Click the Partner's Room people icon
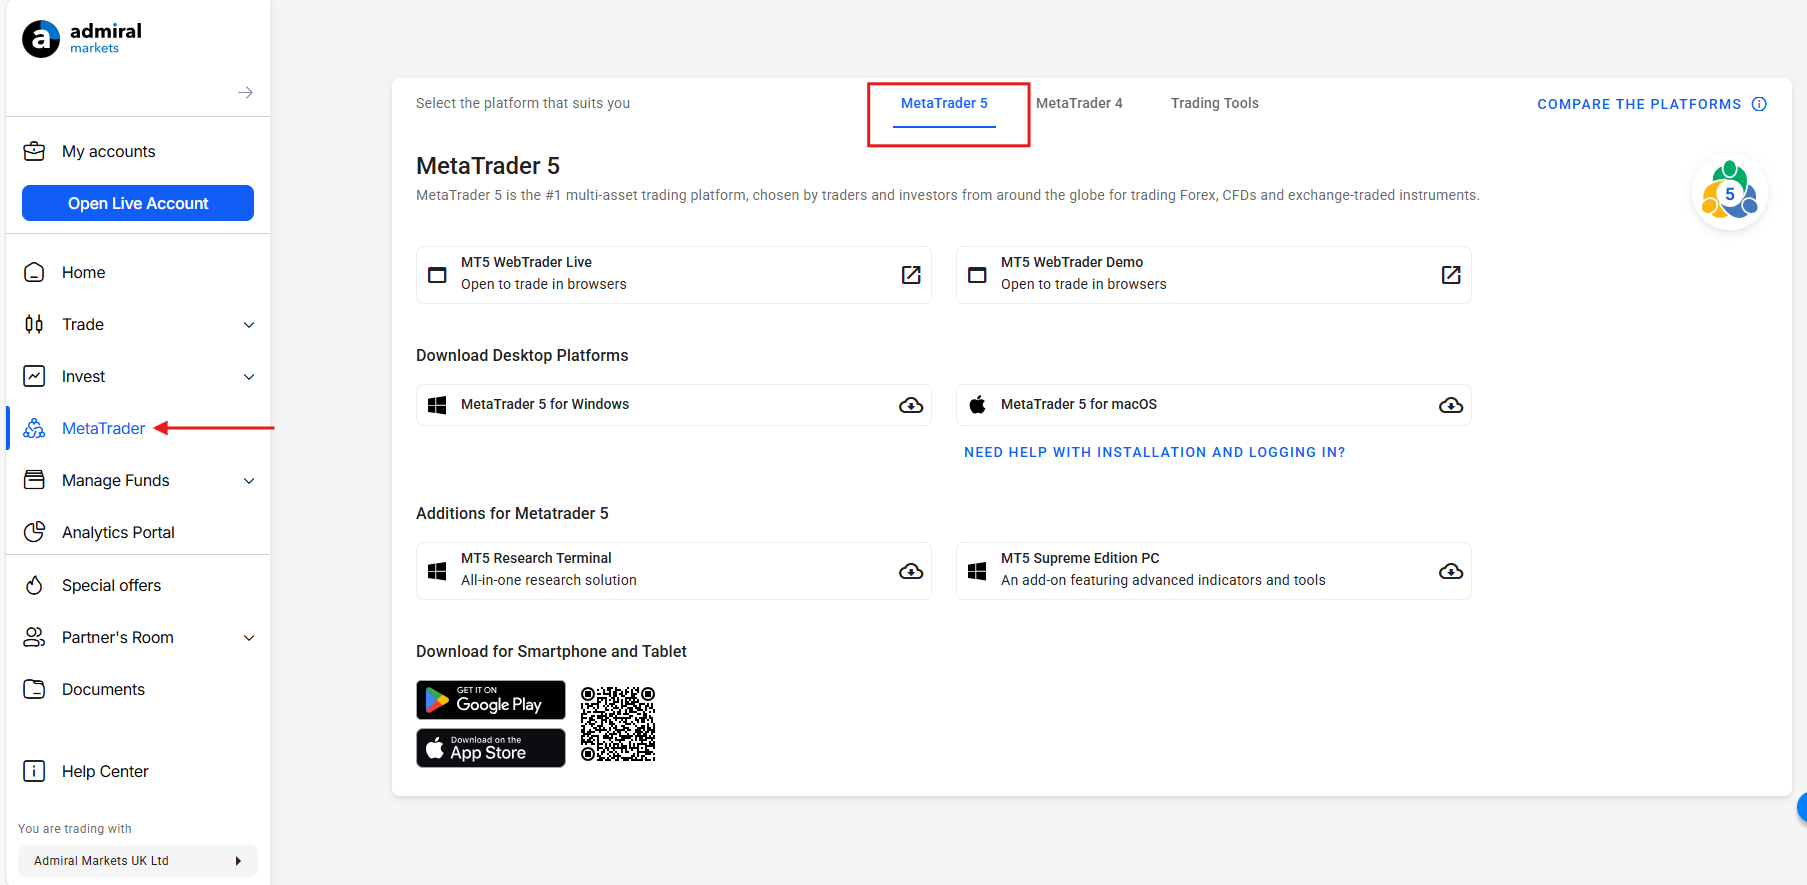Screen dimensions: 1807x885 [34, 637]
